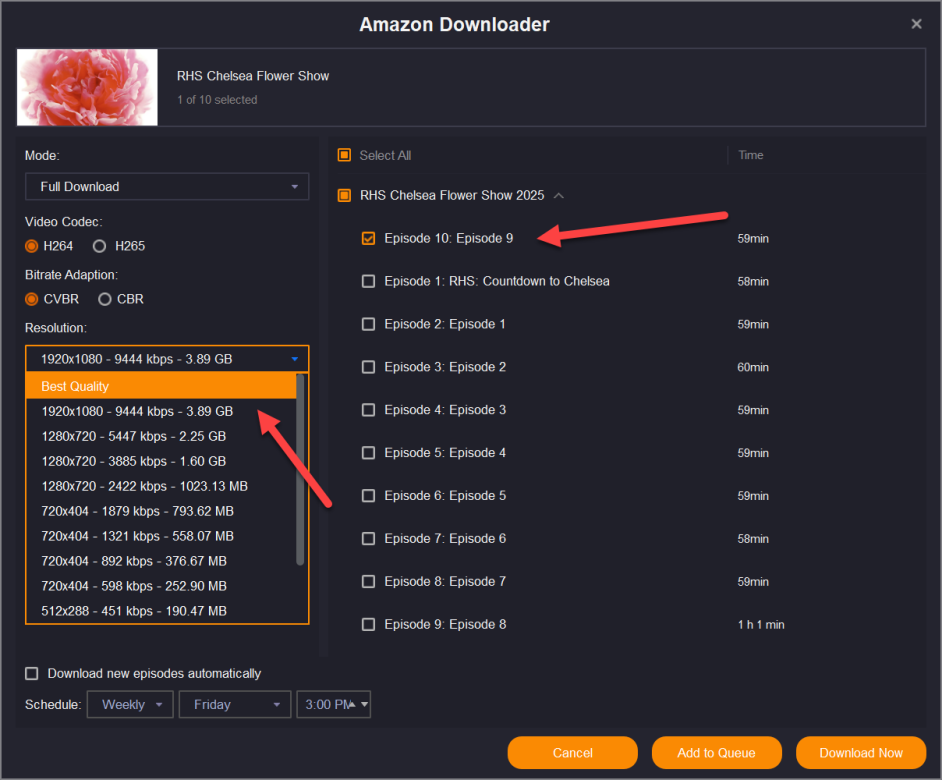Select 720x404 - 892 kbps option
Image resolution: width=942 pixels, height=780 pixels.
click(161, 561)
